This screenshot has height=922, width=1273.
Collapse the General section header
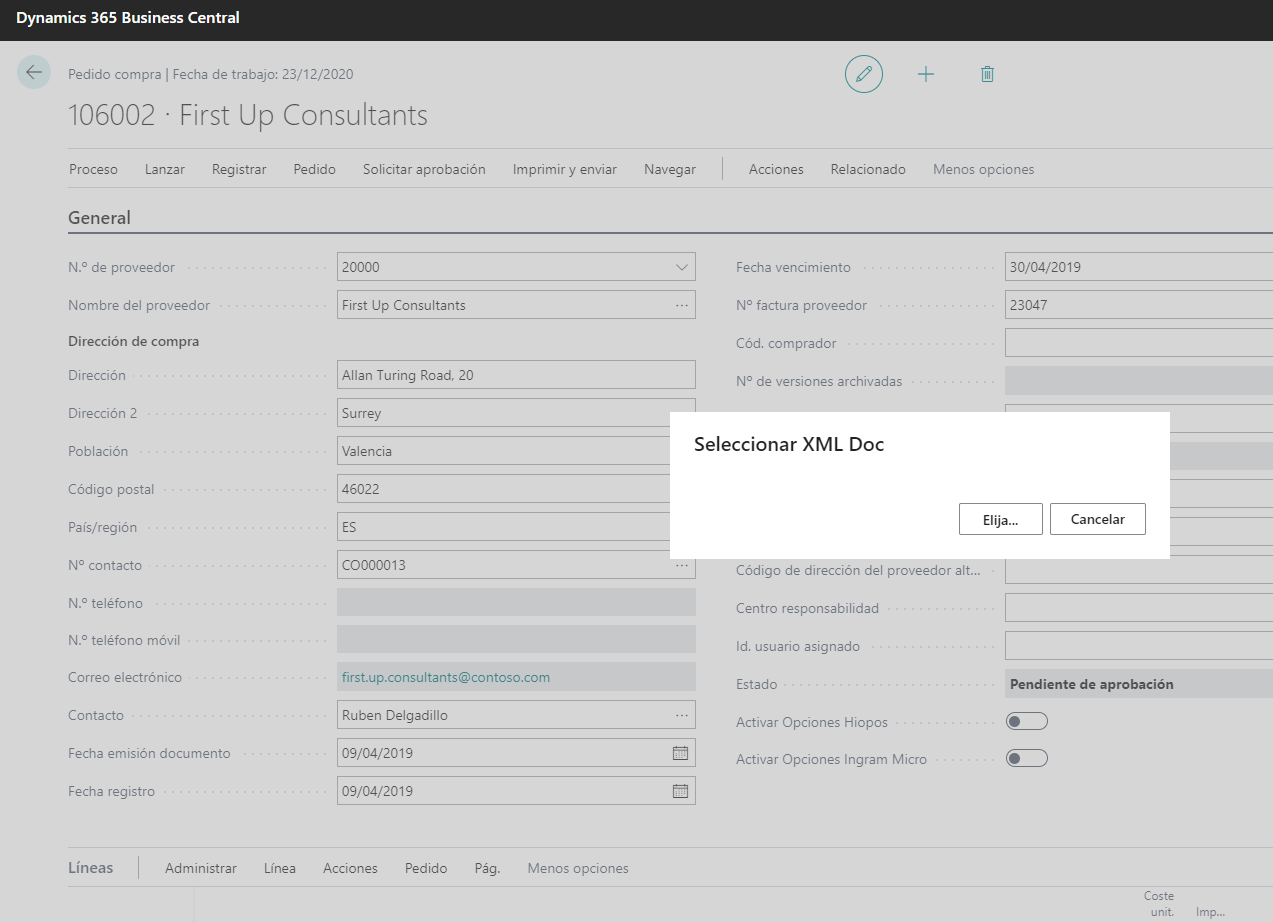(x=99, y=217)
